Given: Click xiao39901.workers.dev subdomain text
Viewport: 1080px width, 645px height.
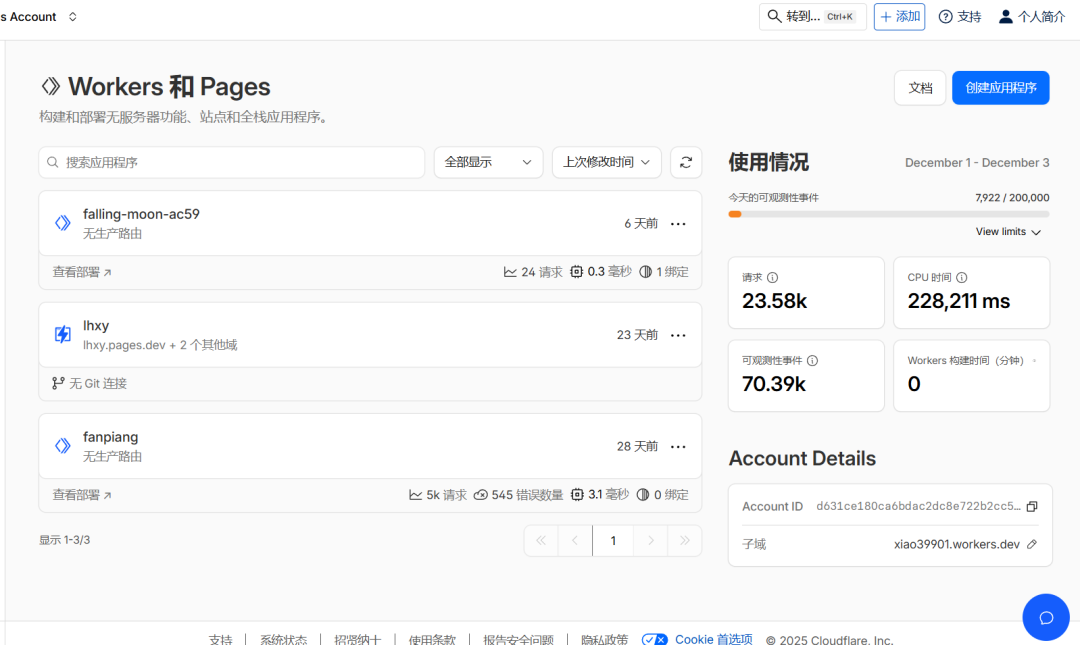Looking at the screenshot, I should (957, 544).
